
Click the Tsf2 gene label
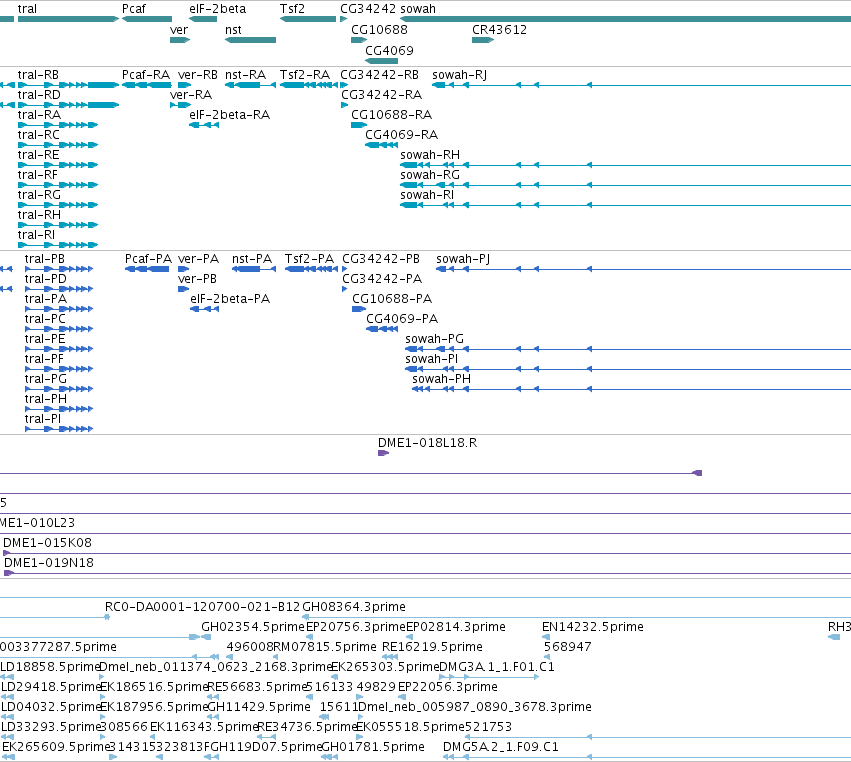pyautogui.click(x=292, y=9)
